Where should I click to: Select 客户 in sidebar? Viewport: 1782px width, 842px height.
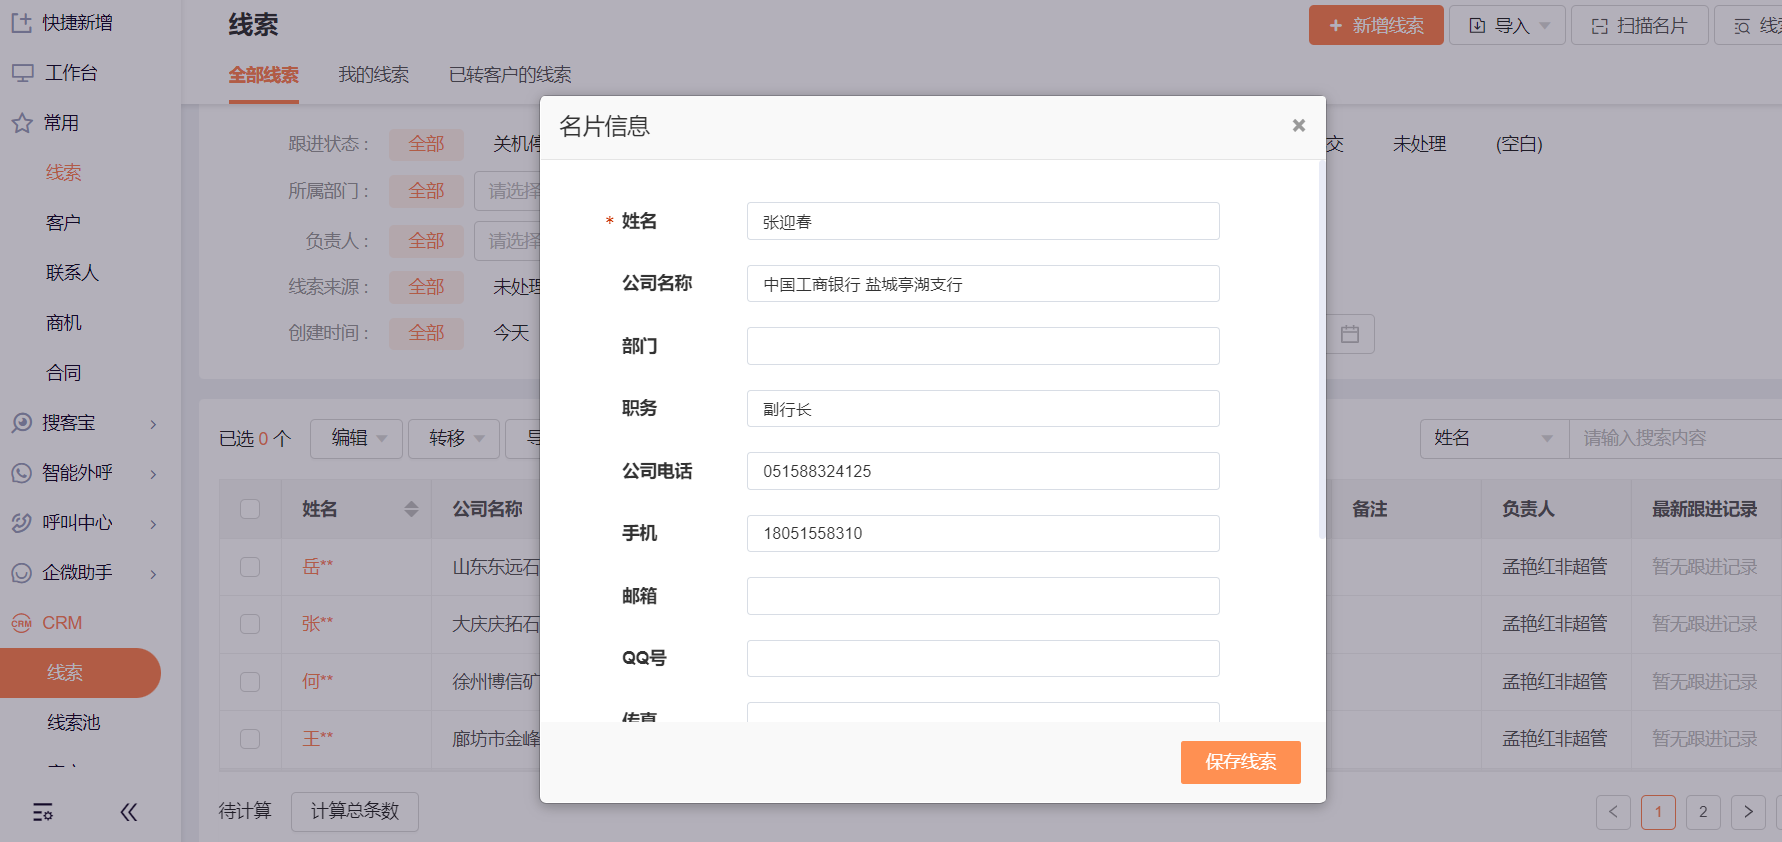click(x=64, y=223)
